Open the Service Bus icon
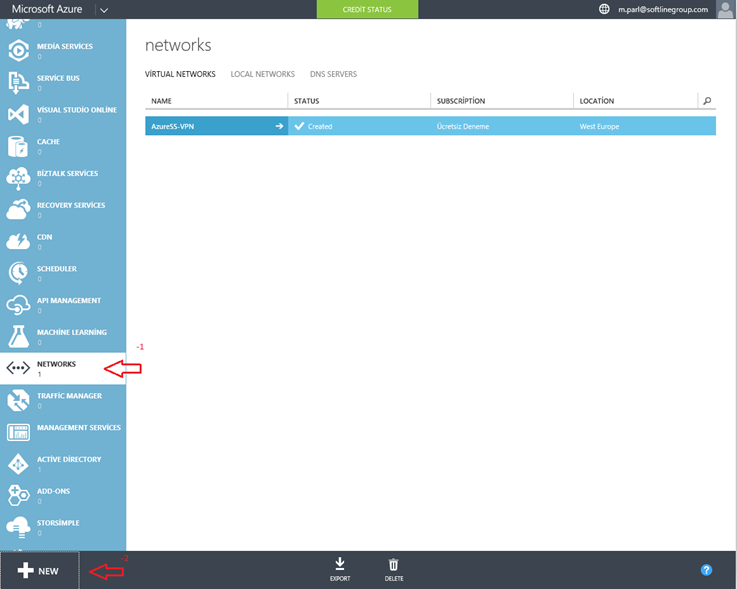This screenshot has height=589, width=737. point(18,82)
